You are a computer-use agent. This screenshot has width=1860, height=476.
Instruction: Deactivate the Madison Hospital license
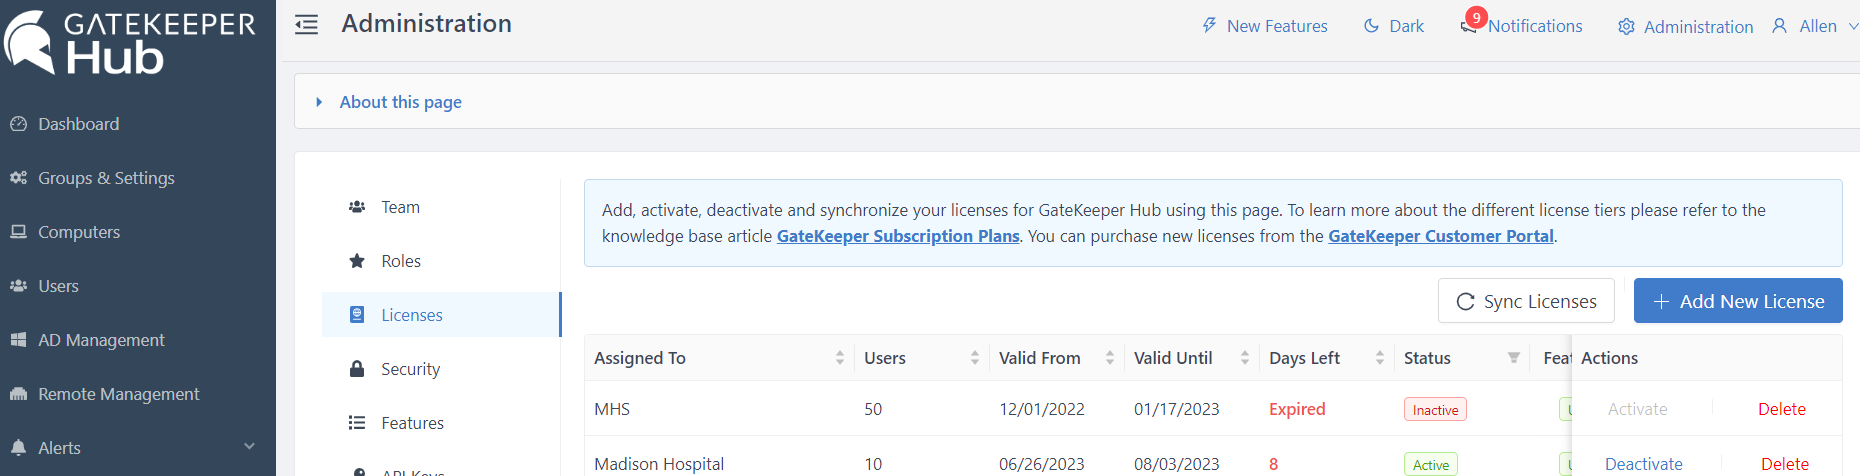point(1643,464)
